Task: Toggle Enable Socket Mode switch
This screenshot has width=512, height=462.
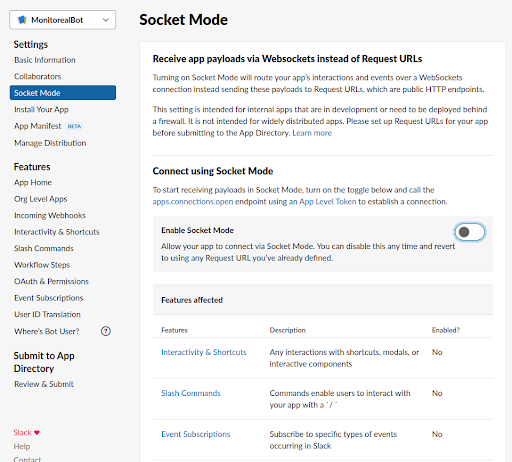Action: pos(470,232)
